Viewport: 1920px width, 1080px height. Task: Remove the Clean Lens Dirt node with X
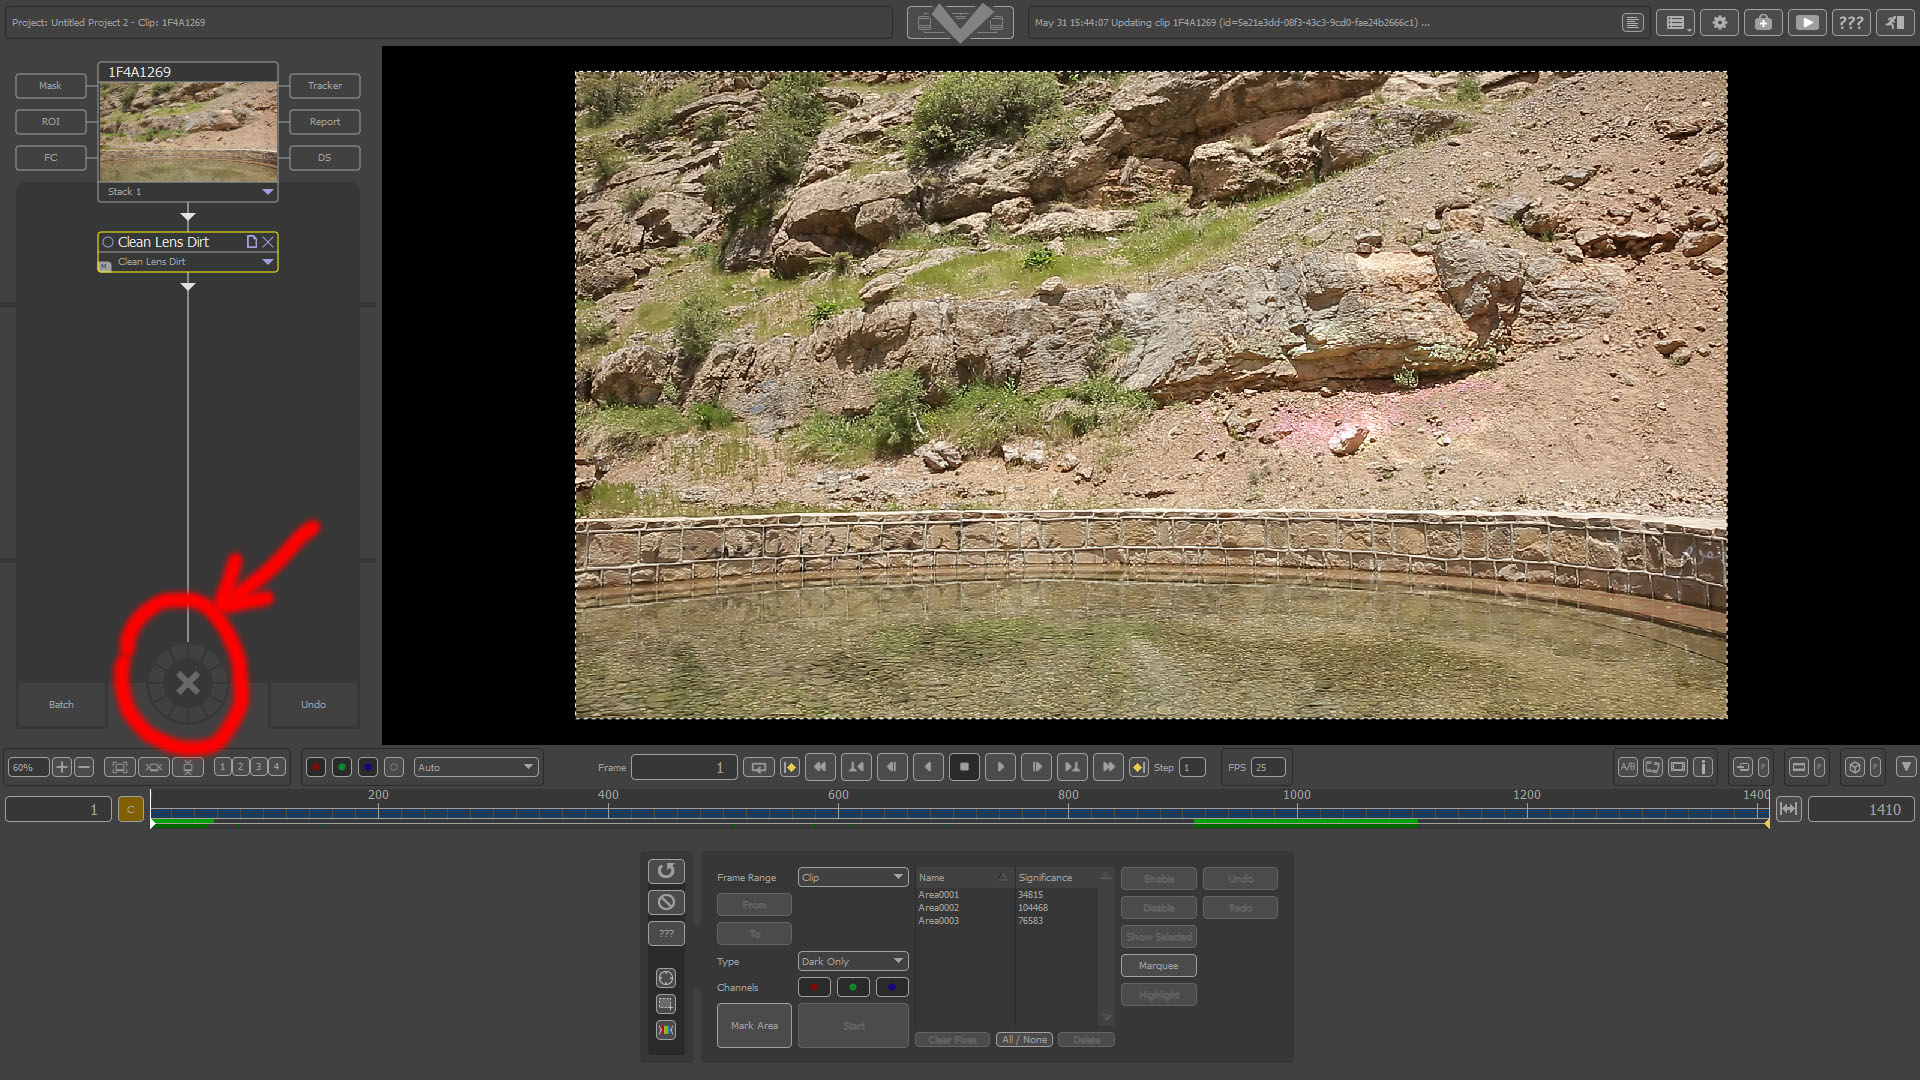point(268,242)
